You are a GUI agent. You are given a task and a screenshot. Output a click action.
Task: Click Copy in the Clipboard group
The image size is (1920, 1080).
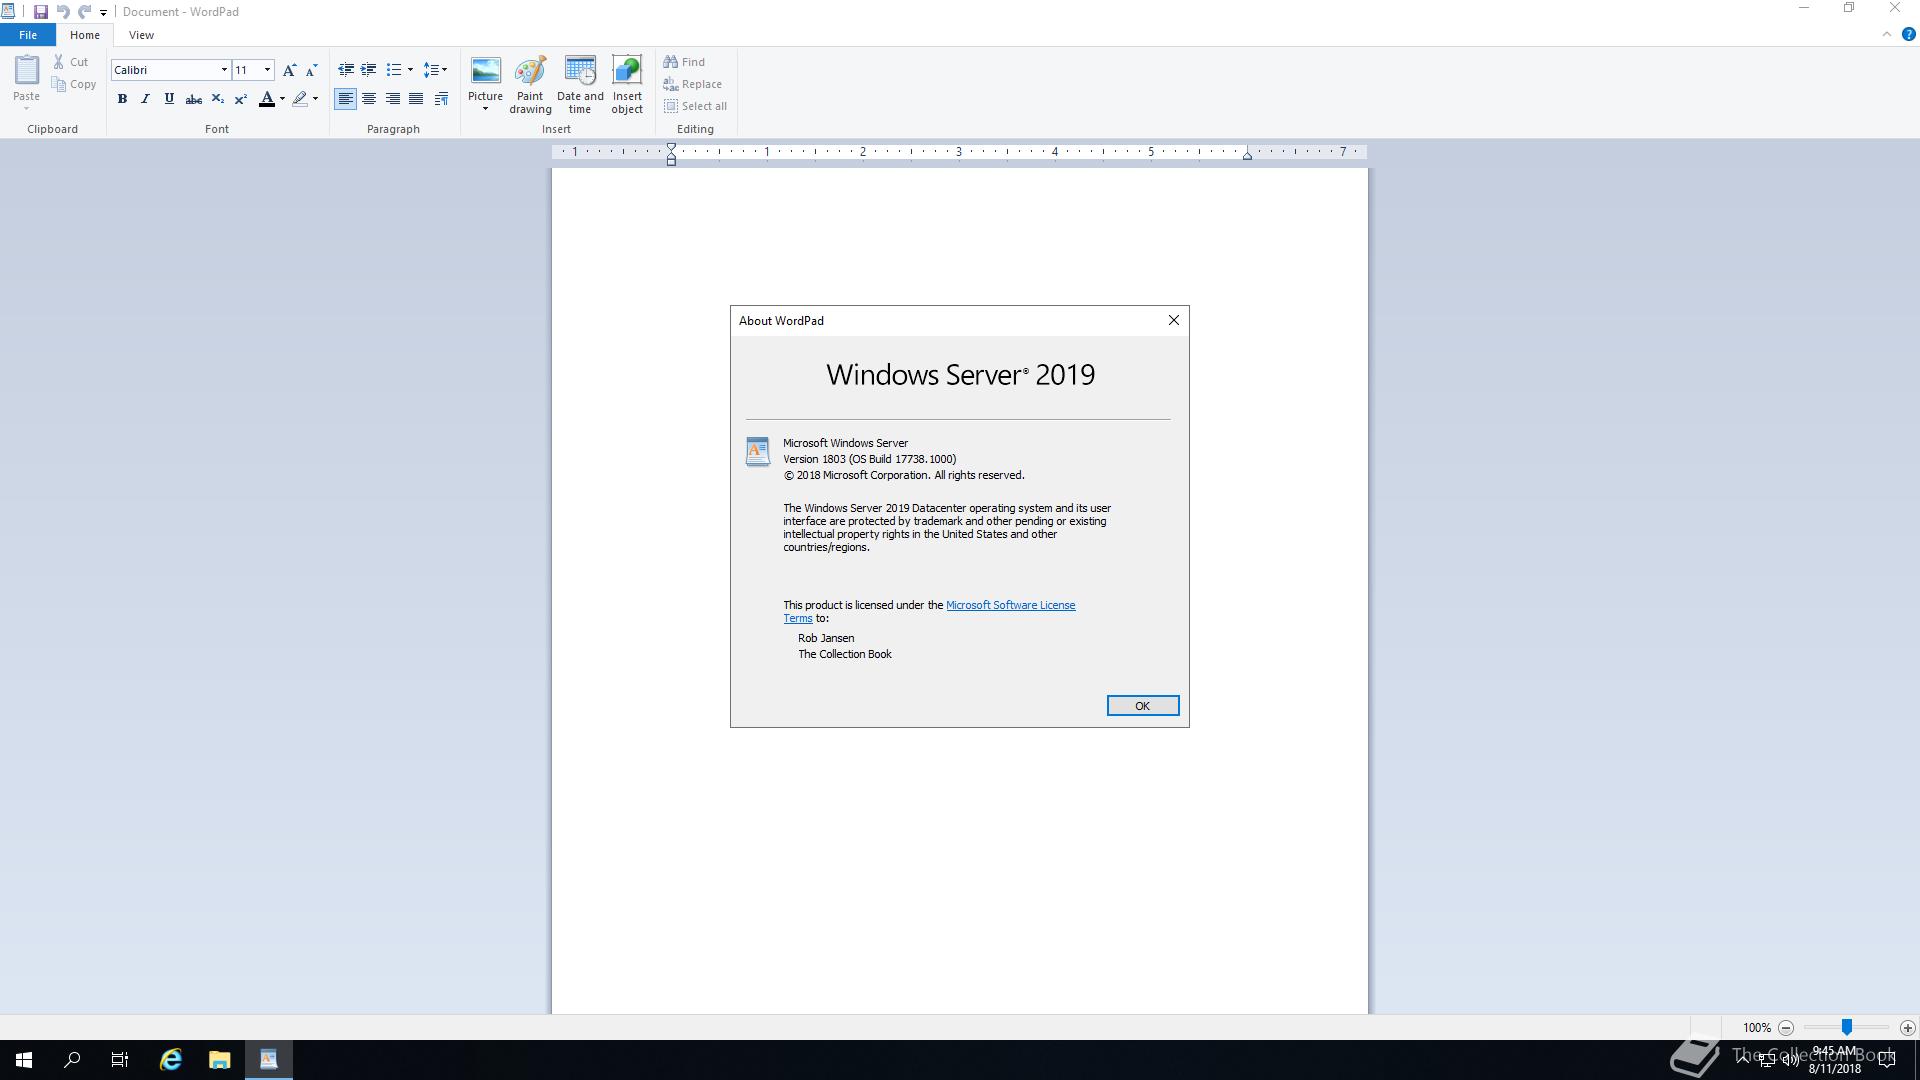coord(75,84)
